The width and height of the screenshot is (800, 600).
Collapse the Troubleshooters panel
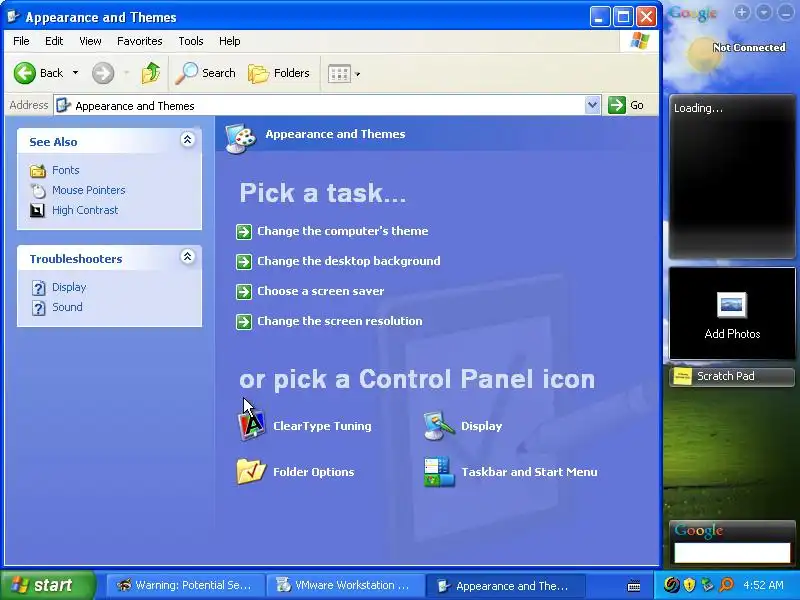coord(187,257)
